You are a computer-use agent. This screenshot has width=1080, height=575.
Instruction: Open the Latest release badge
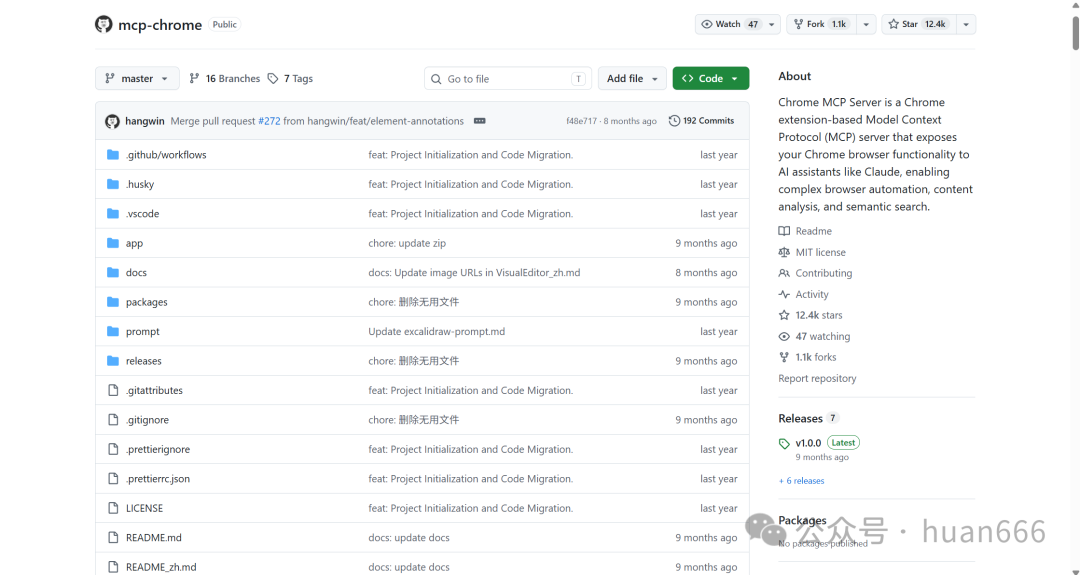843,443
